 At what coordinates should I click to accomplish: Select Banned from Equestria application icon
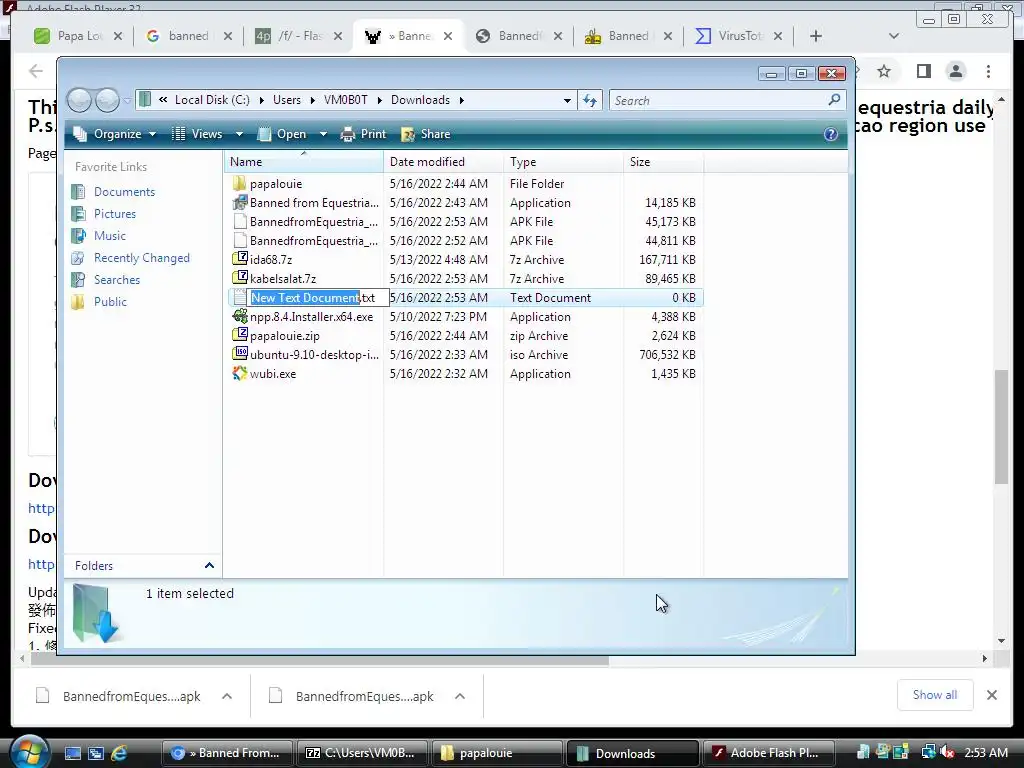240,202
